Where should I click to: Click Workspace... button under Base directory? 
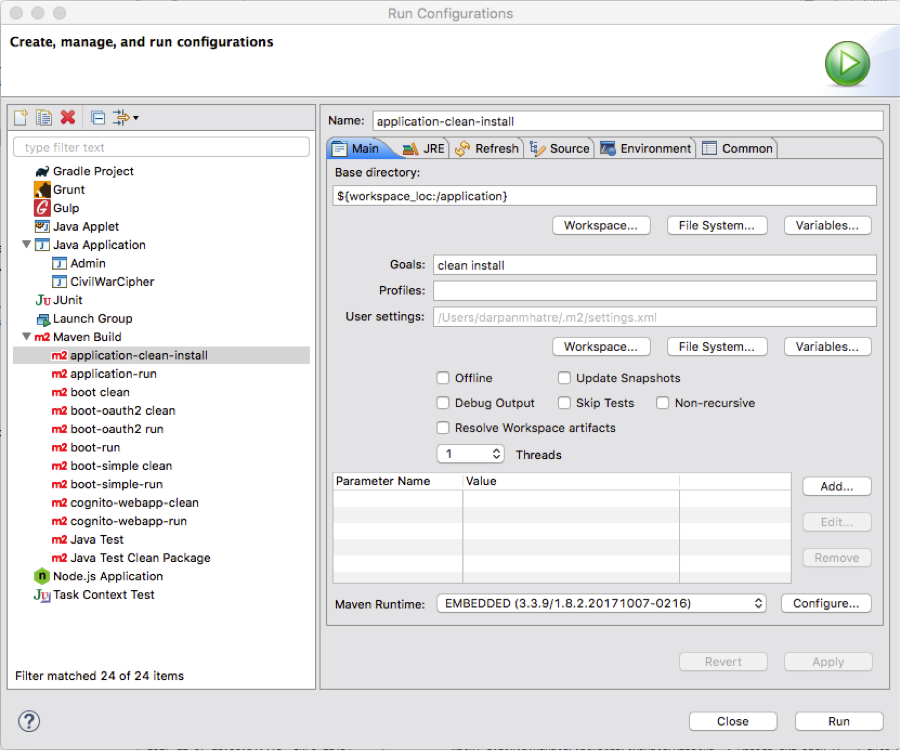pos(601,226)
